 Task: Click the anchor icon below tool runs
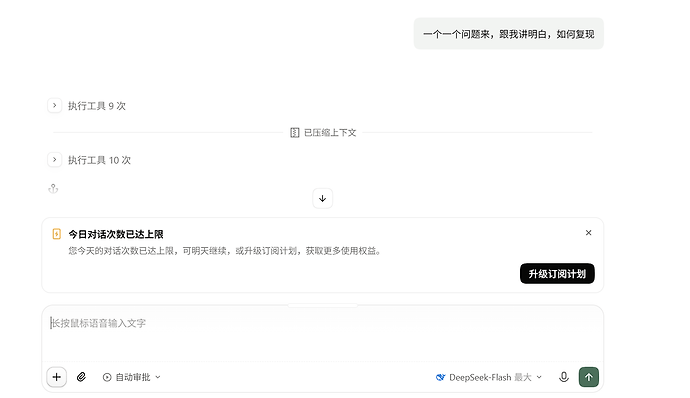point(53,188)
